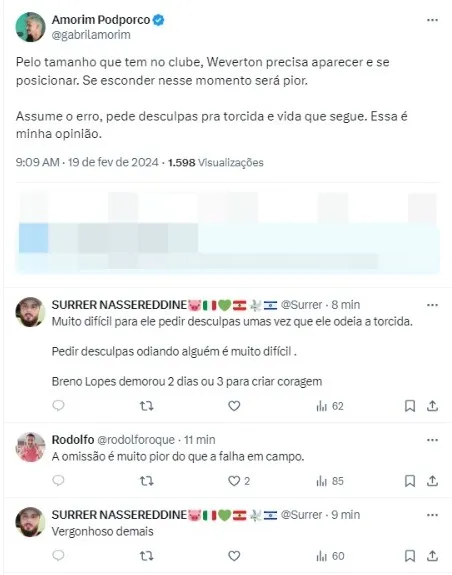Screen dimensions: 452x575
Task: Open the main tweet's three-dot menu
Action: point(432,20)
